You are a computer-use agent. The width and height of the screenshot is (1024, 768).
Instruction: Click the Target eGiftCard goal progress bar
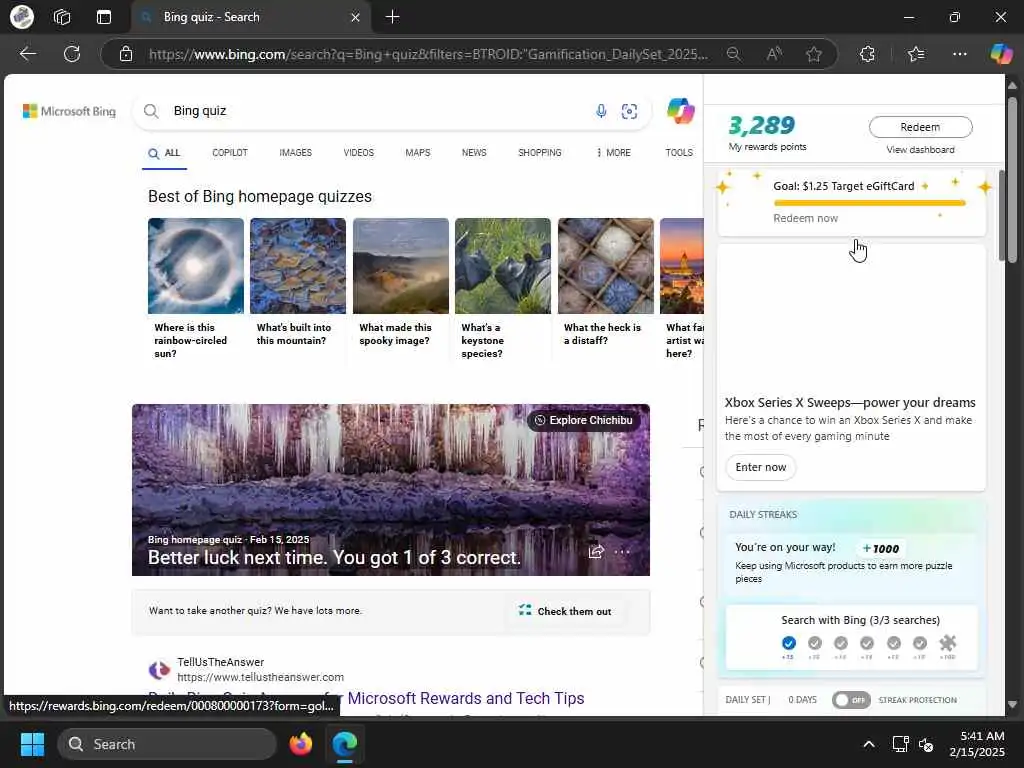869,203
